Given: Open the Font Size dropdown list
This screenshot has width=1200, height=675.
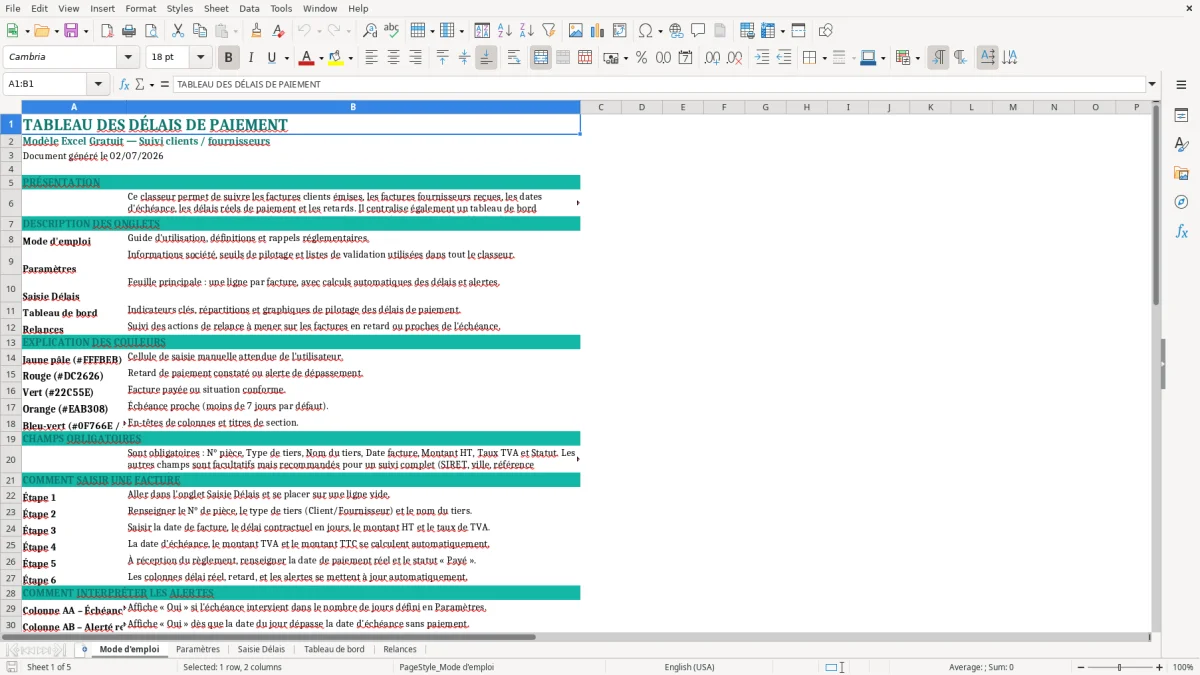Looking at the screenshot, I should [x=200, y=58].
